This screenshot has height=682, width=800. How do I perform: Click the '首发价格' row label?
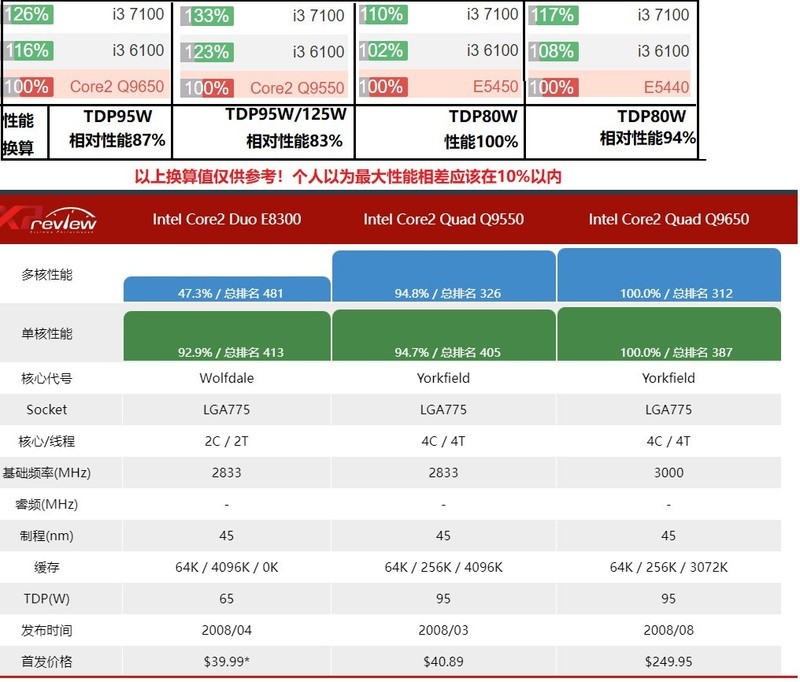point(47,662)
